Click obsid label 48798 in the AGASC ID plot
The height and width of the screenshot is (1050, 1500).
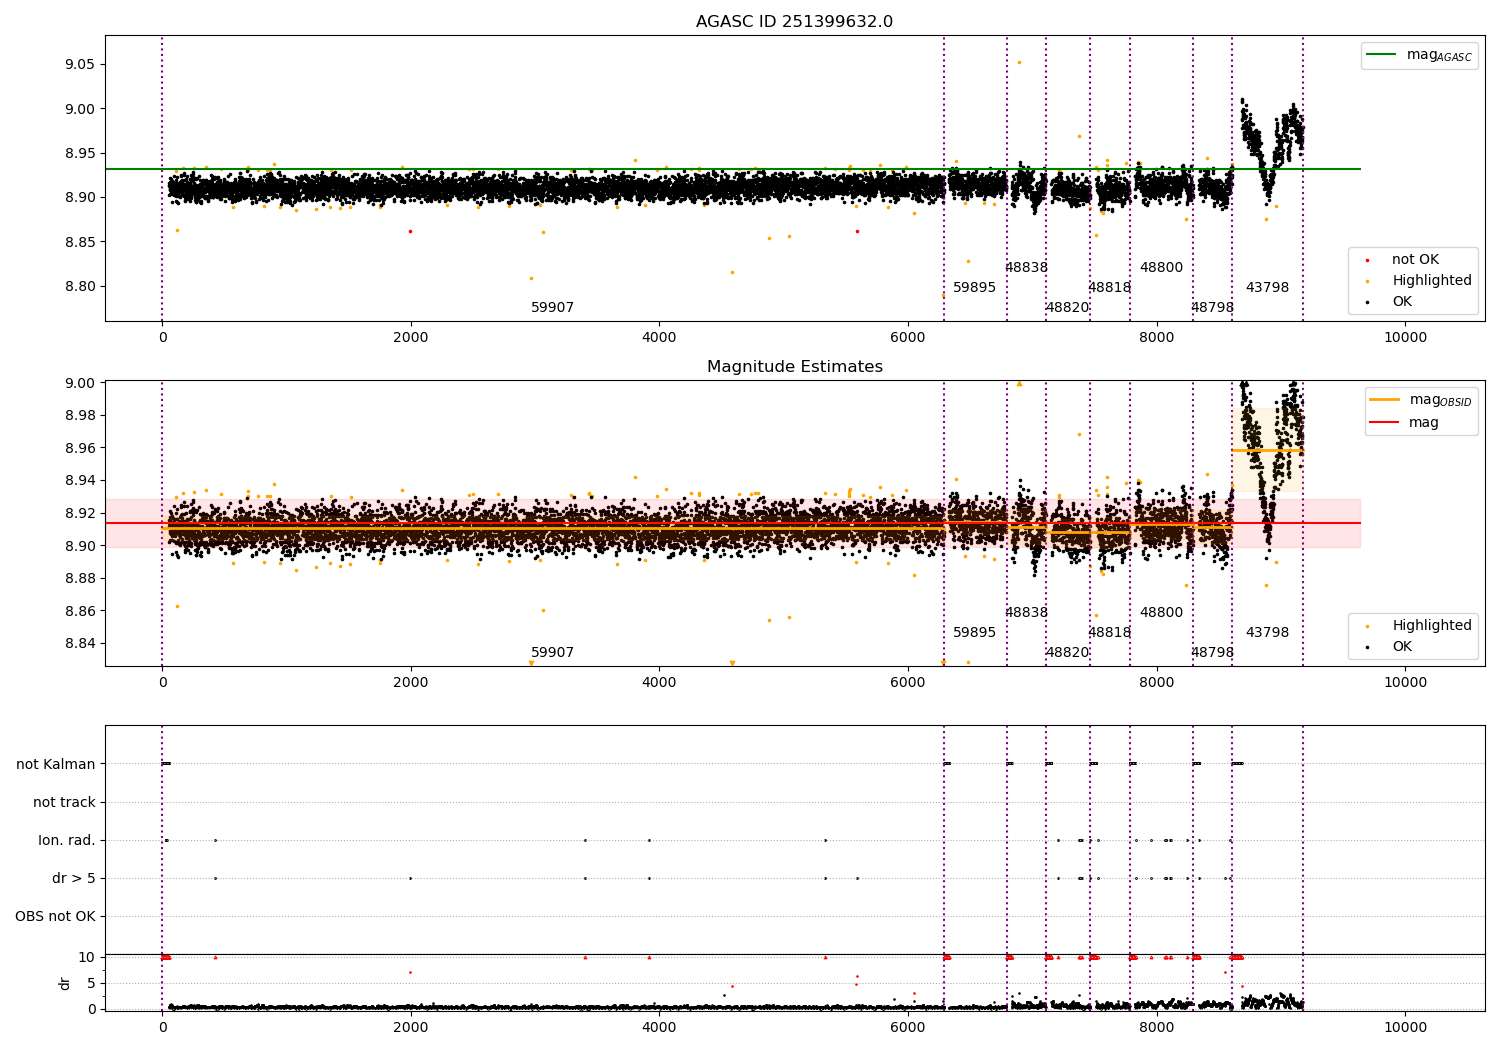point(1212,308)
